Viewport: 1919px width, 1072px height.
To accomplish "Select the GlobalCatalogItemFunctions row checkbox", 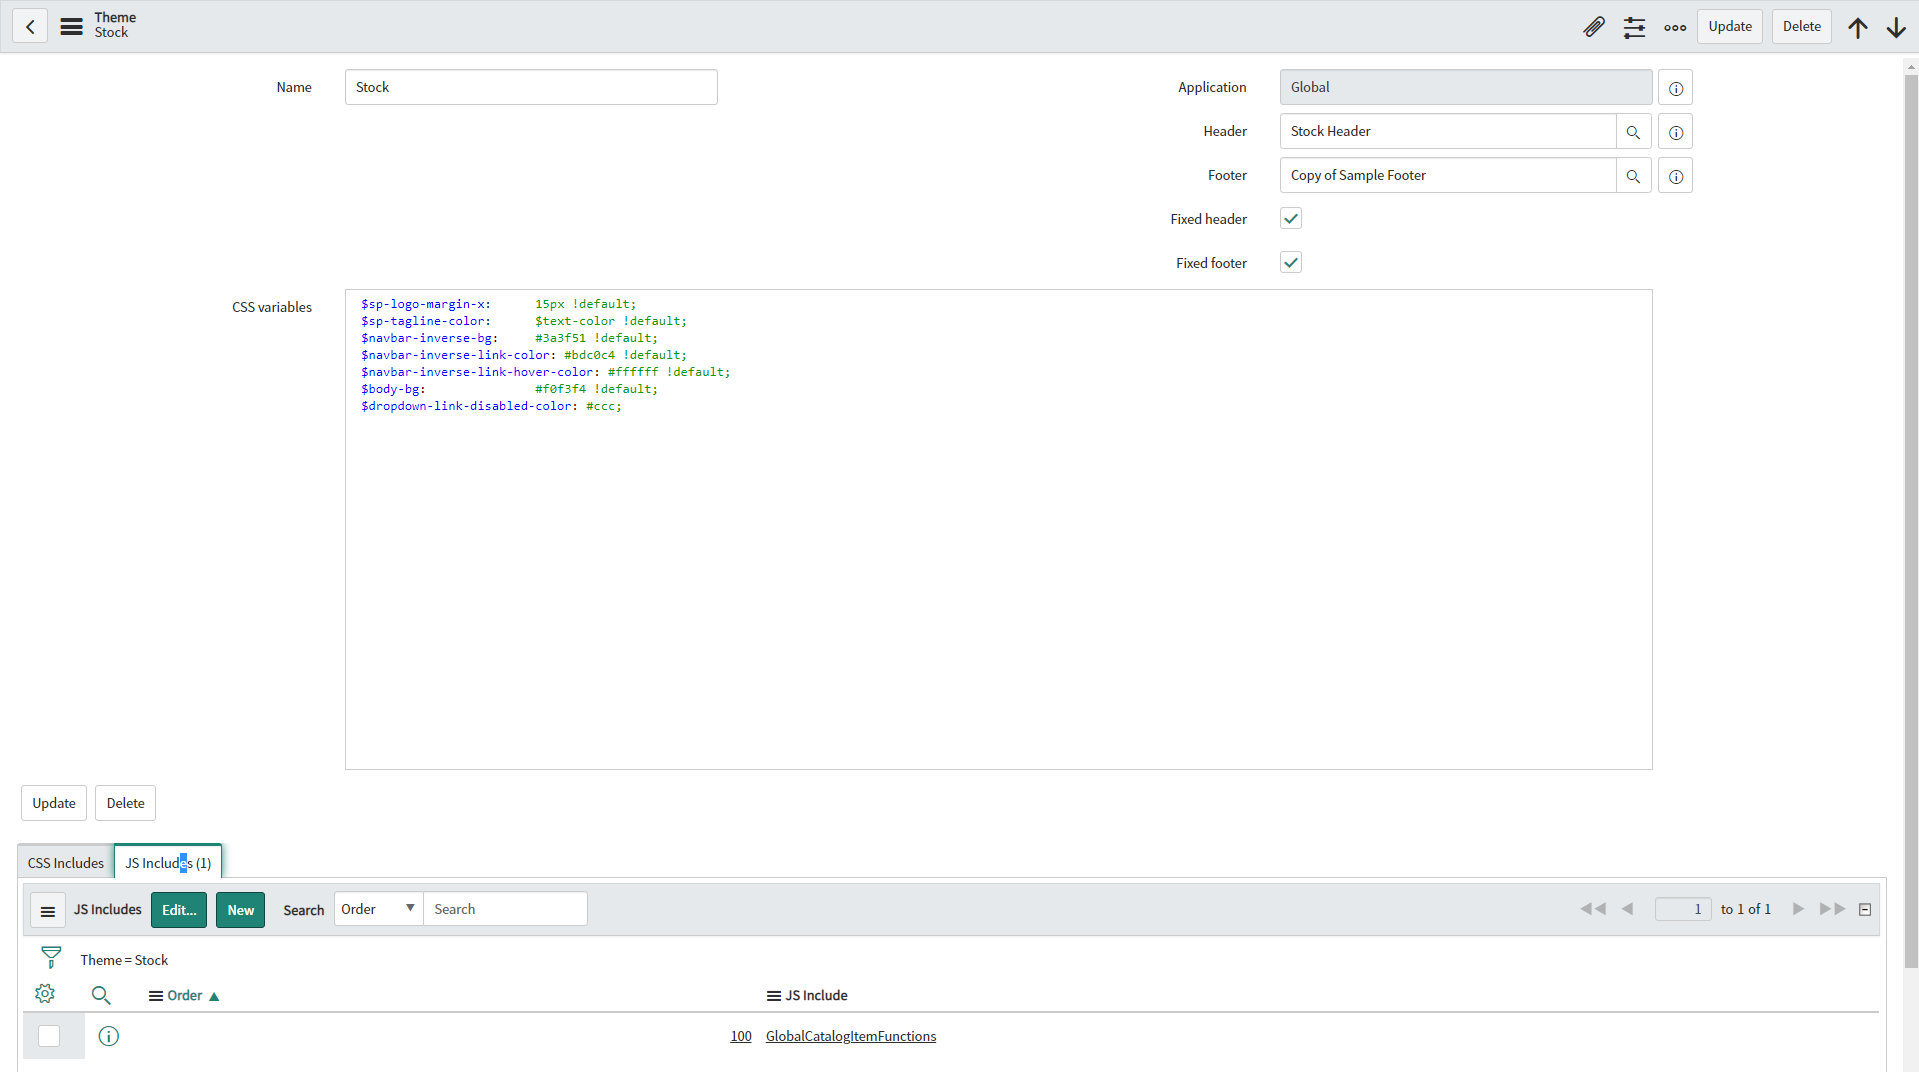I will pos(49,1036).
